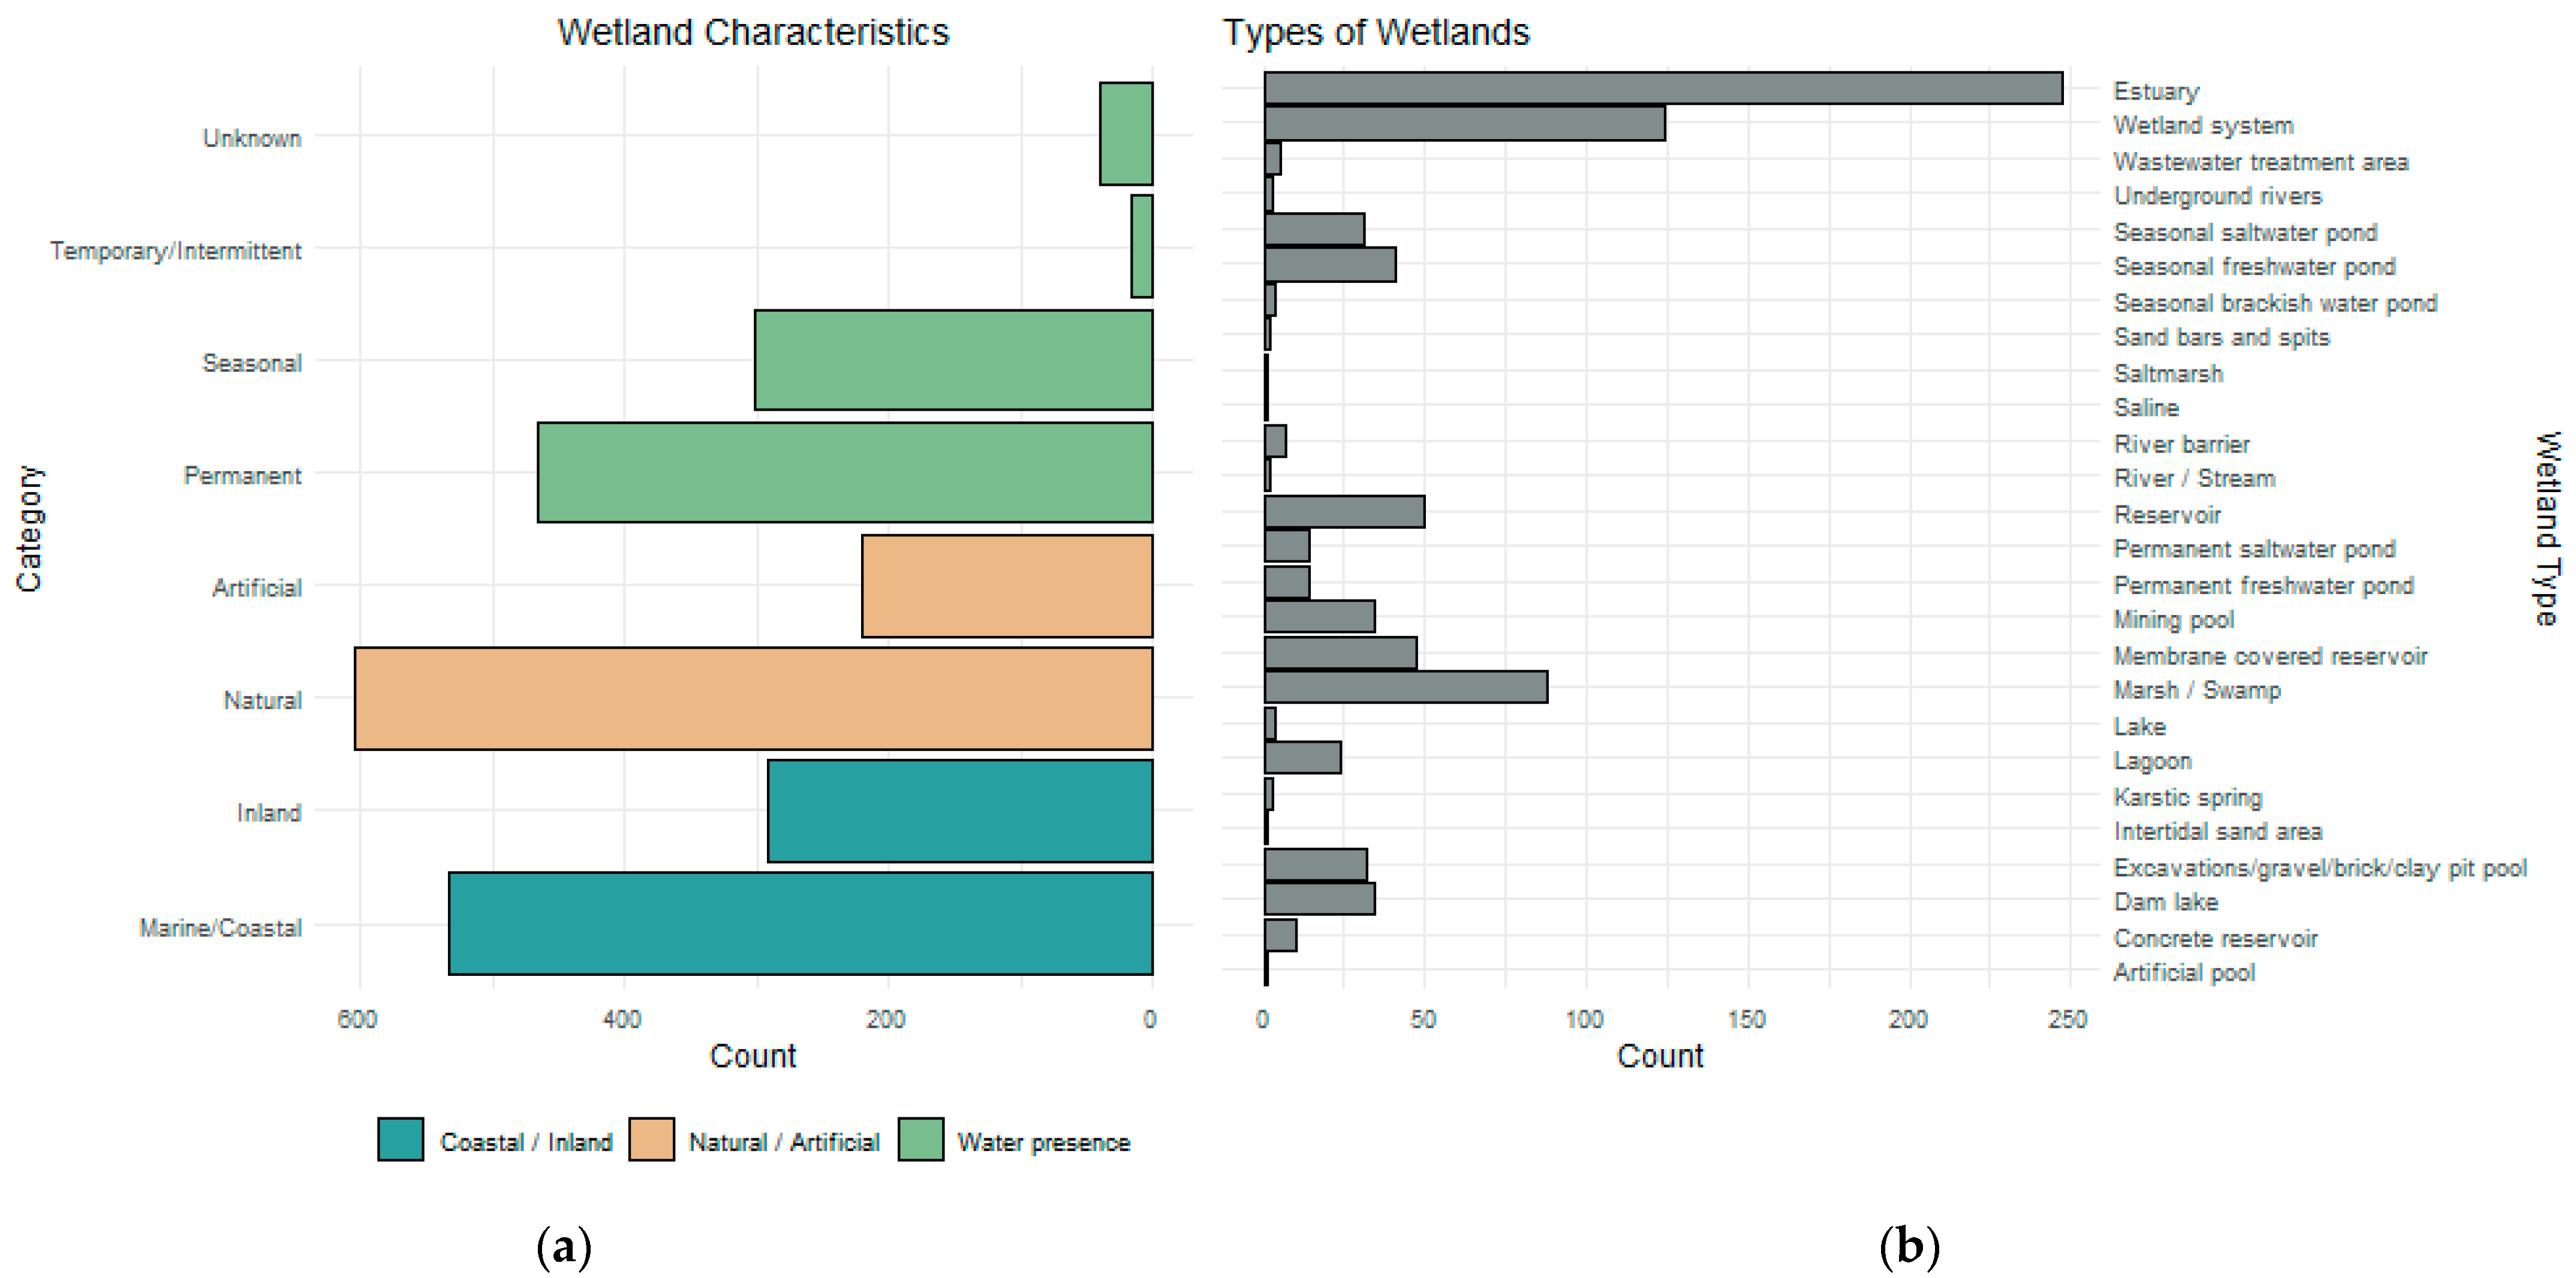Click the Reservoir bar
The width and height of the screenshot is (2576, 1278).
(1344, 512)
